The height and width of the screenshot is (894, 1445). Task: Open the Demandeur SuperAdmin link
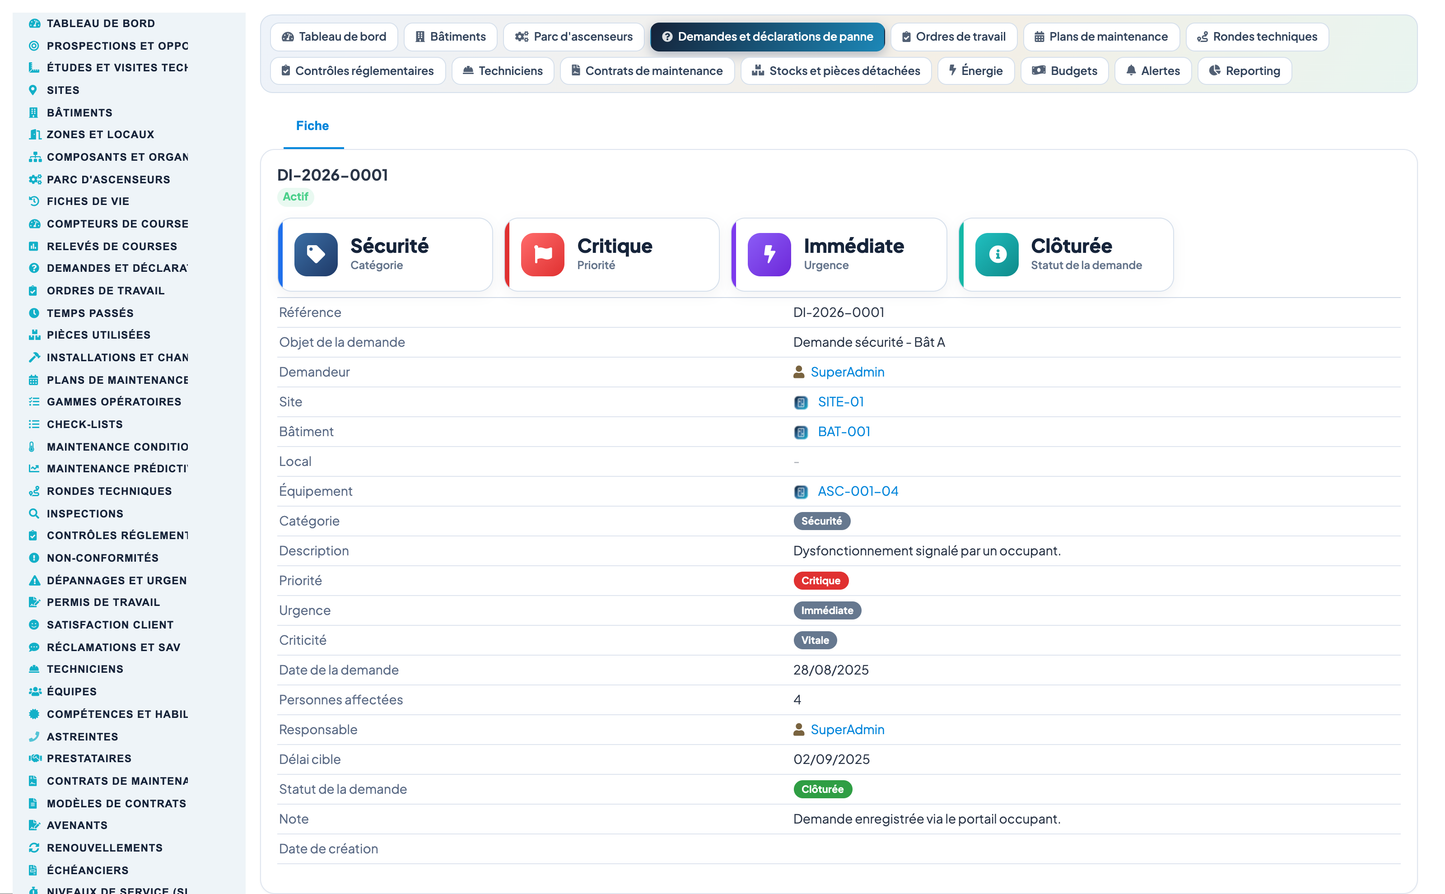tap(847, 372)
